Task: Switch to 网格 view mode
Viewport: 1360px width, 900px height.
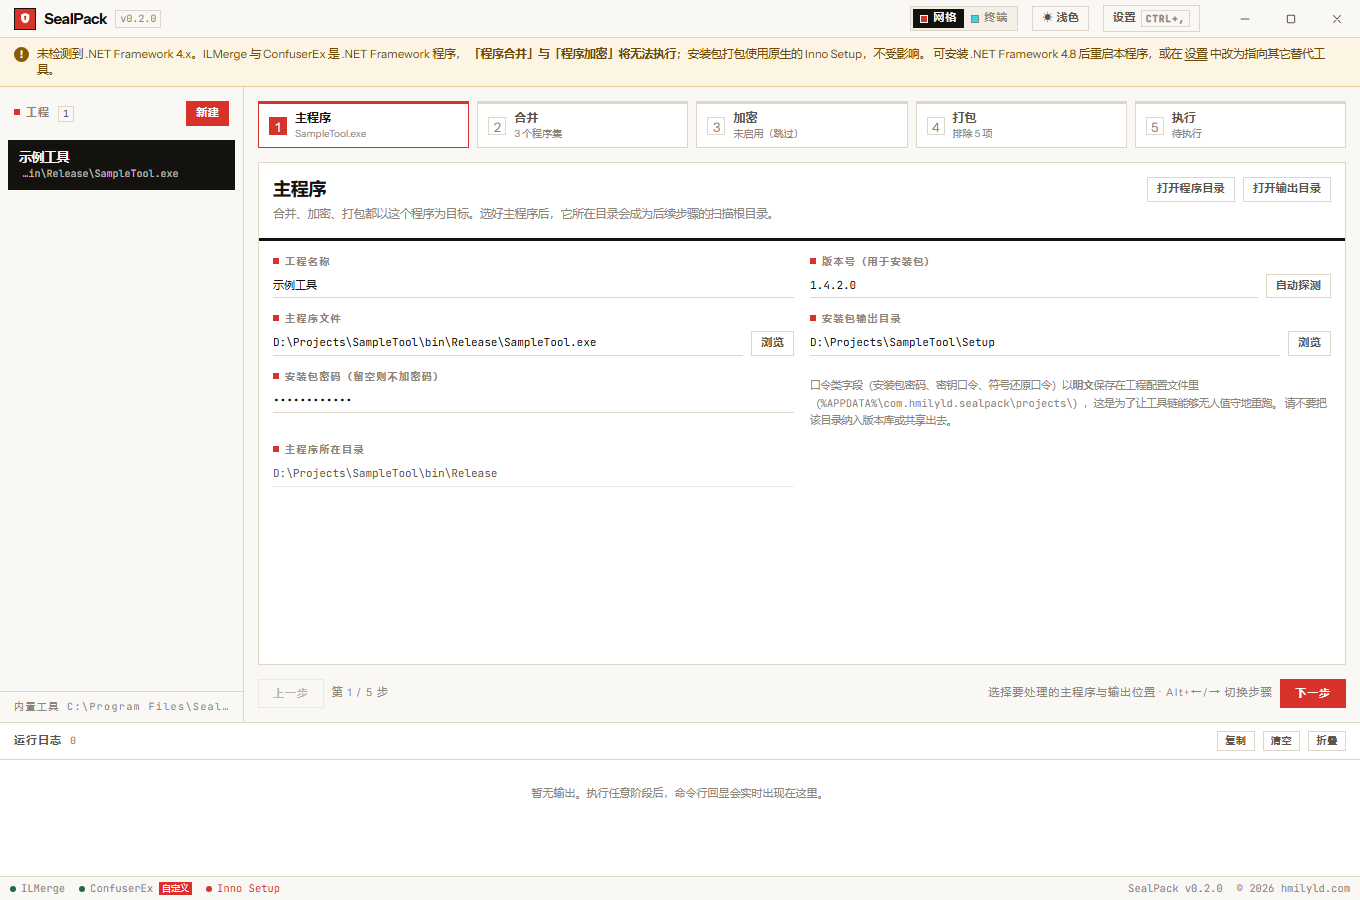Action: [938, 18]
